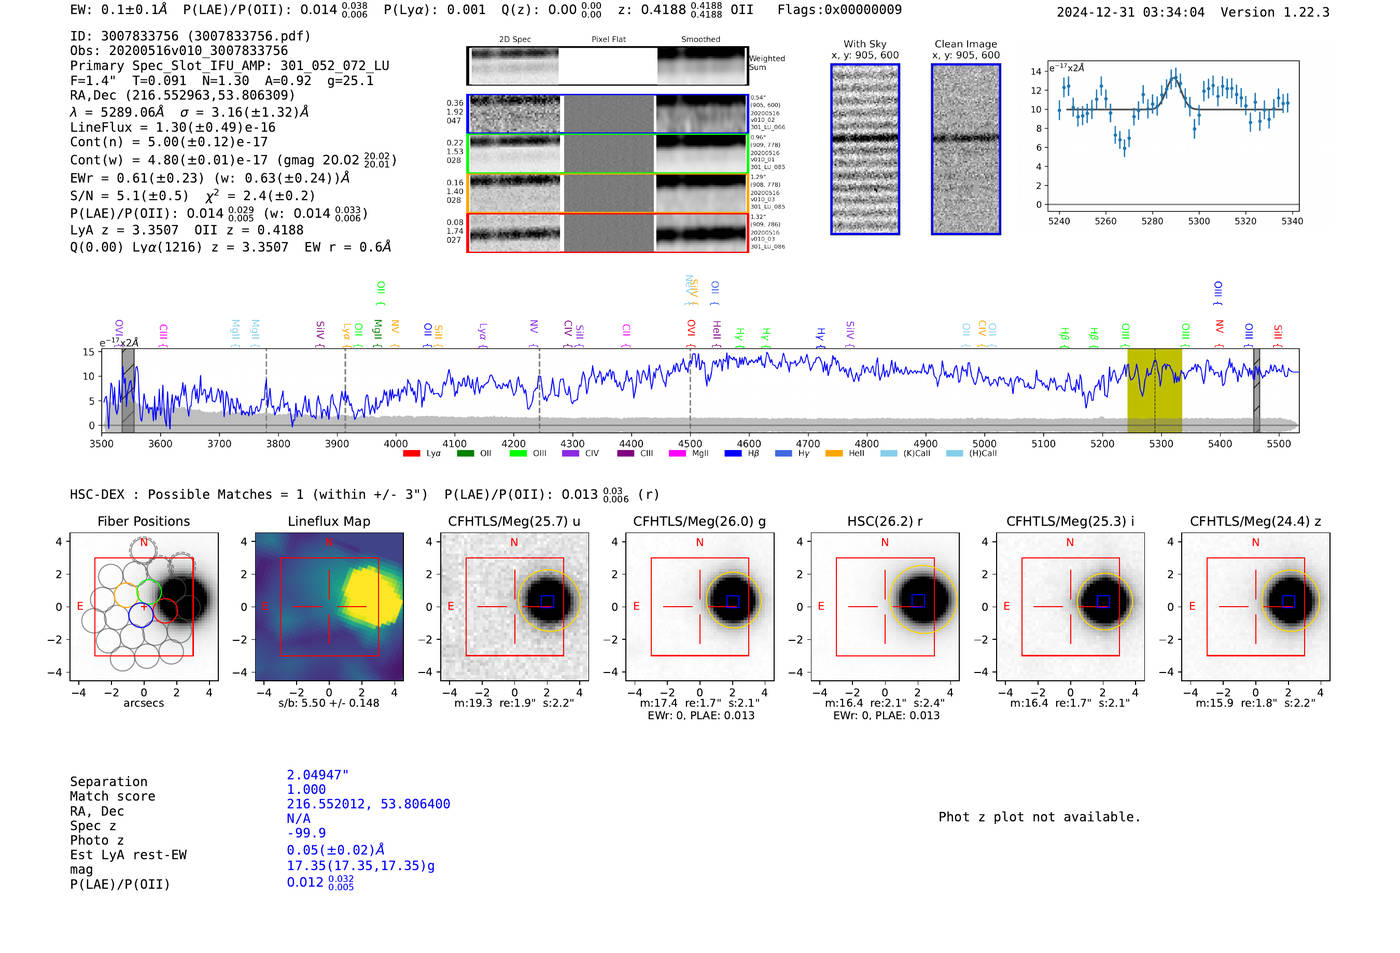Screen dimensions: 1400x953
Task: Click the With Sky 2D image
Action: point(865,149)
